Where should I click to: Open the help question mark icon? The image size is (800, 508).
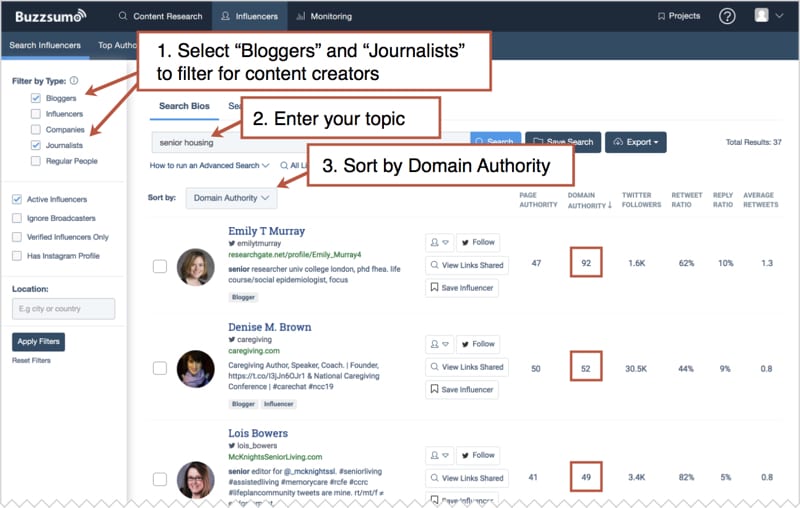click(727, 16)
